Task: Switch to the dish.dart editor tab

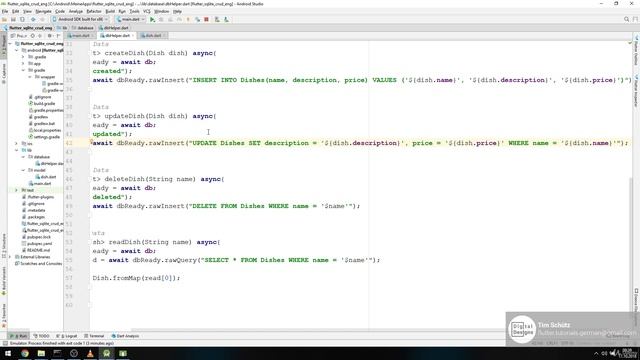Action: pyautogui.click(x=153, y=36)
